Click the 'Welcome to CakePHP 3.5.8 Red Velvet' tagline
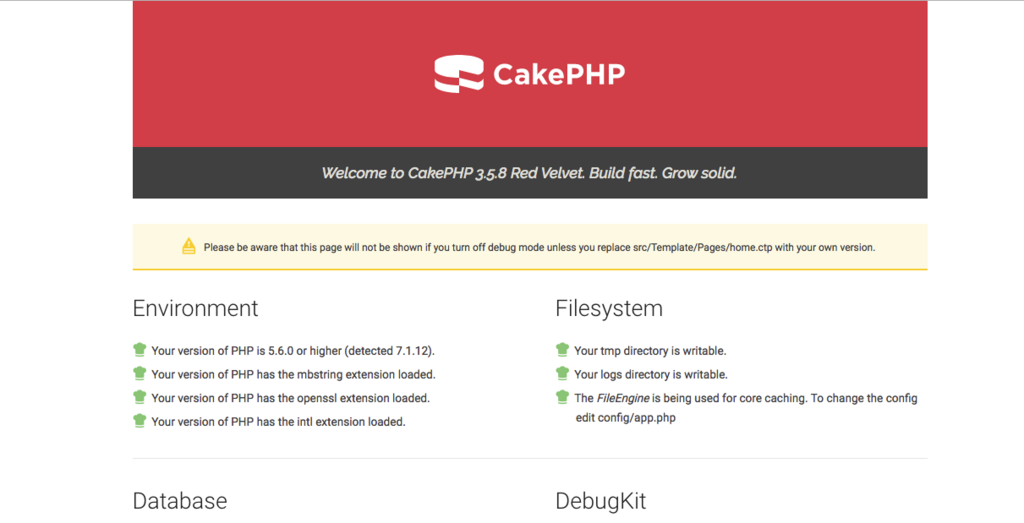1024x523 pixels. tap(530, 173)
